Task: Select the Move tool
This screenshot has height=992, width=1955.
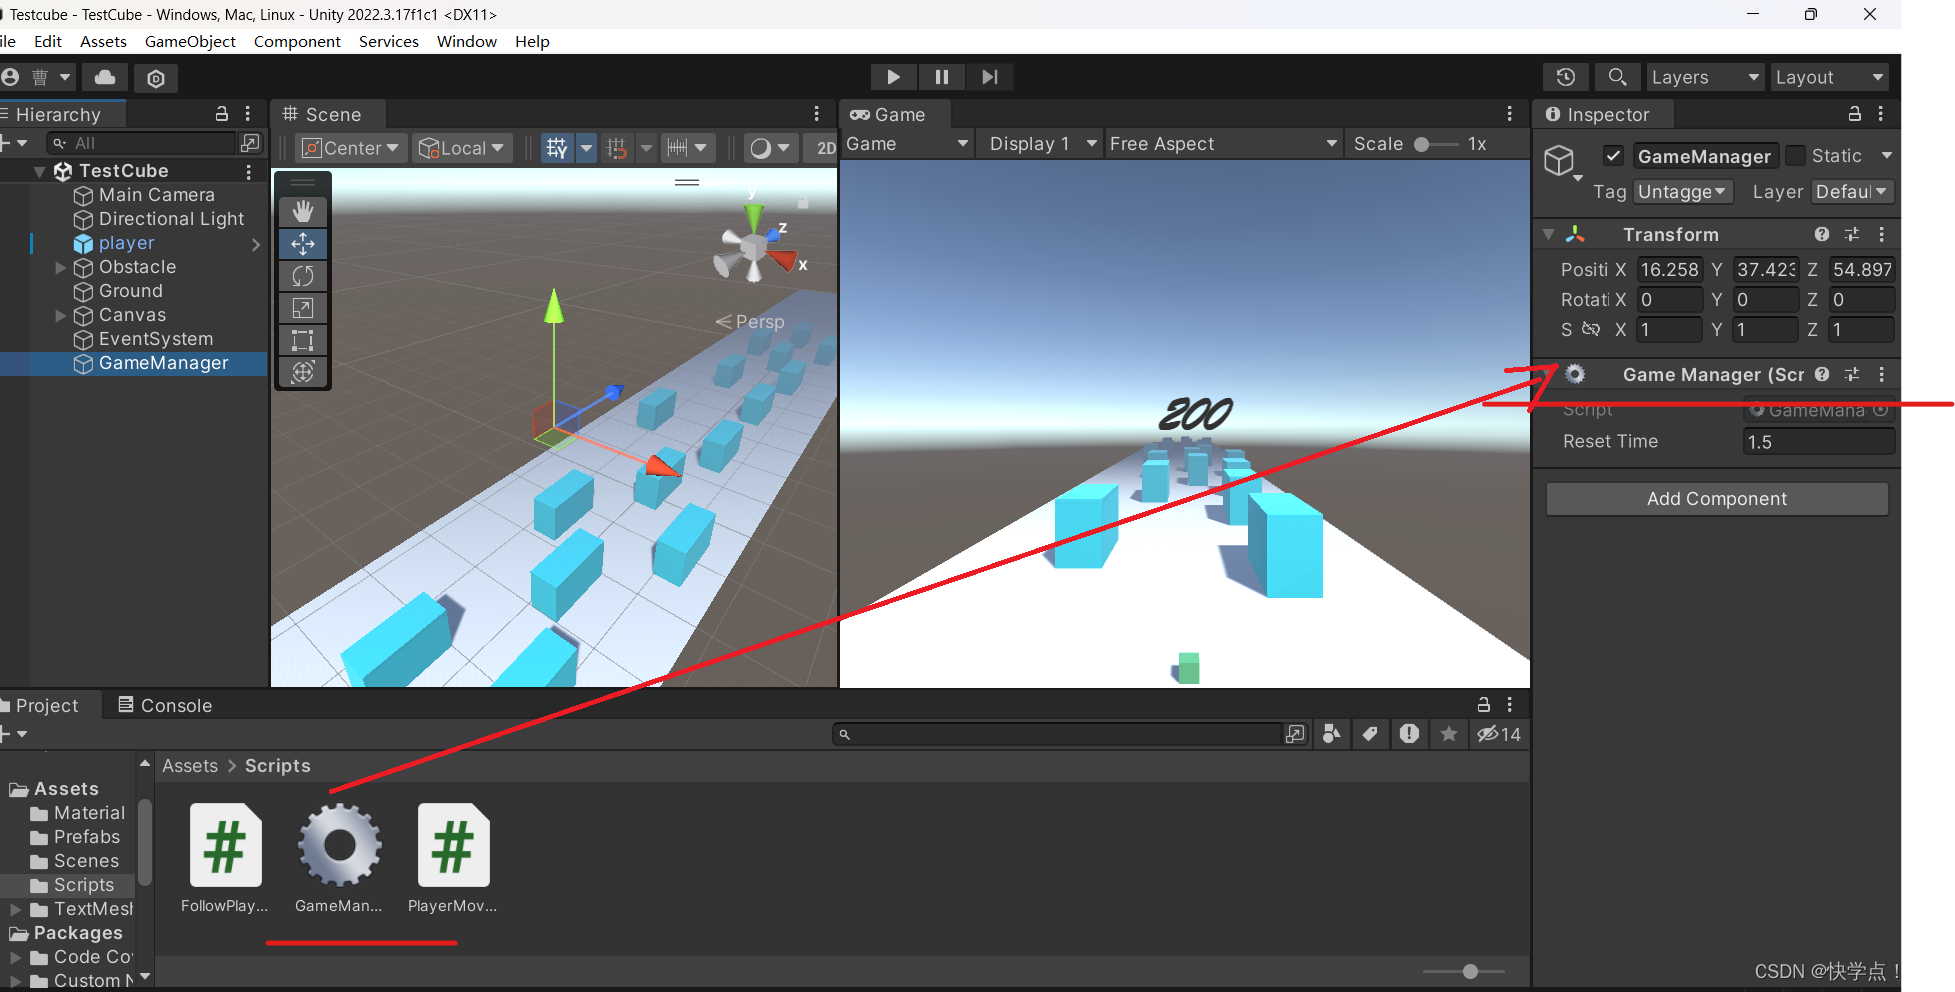Action: click(303, 243)
